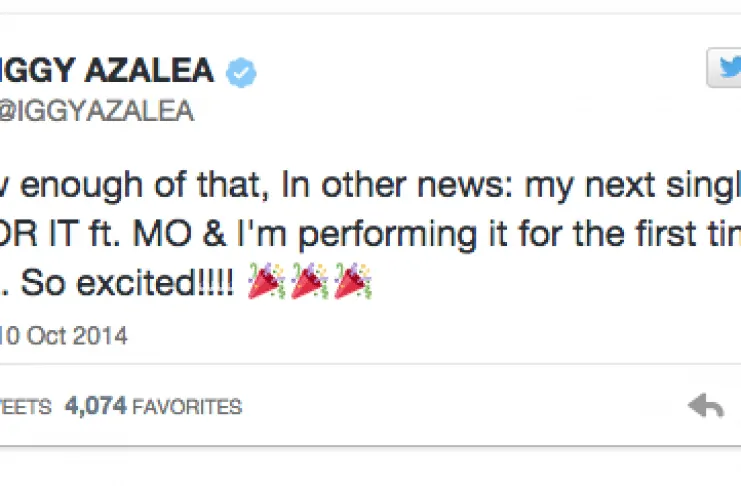Click the retweets count label
Screen dimensions: 741x486
coord(22,407)
